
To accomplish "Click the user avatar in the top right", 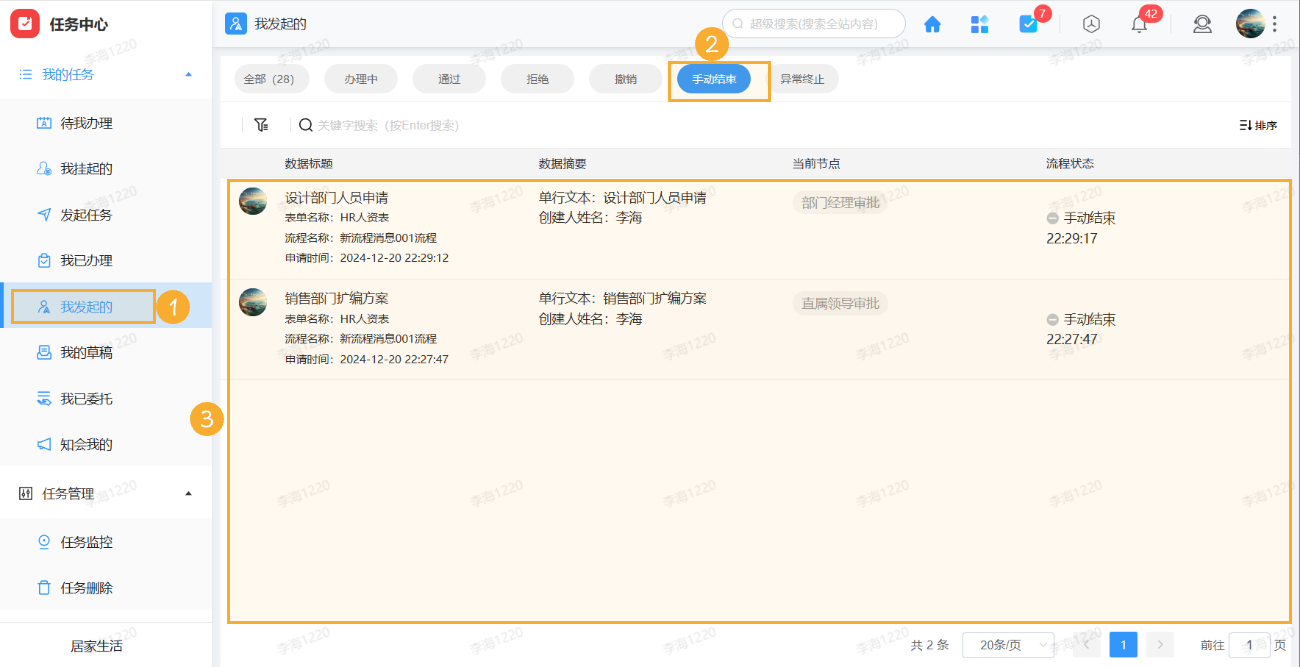I will (x=1250, y=23).
